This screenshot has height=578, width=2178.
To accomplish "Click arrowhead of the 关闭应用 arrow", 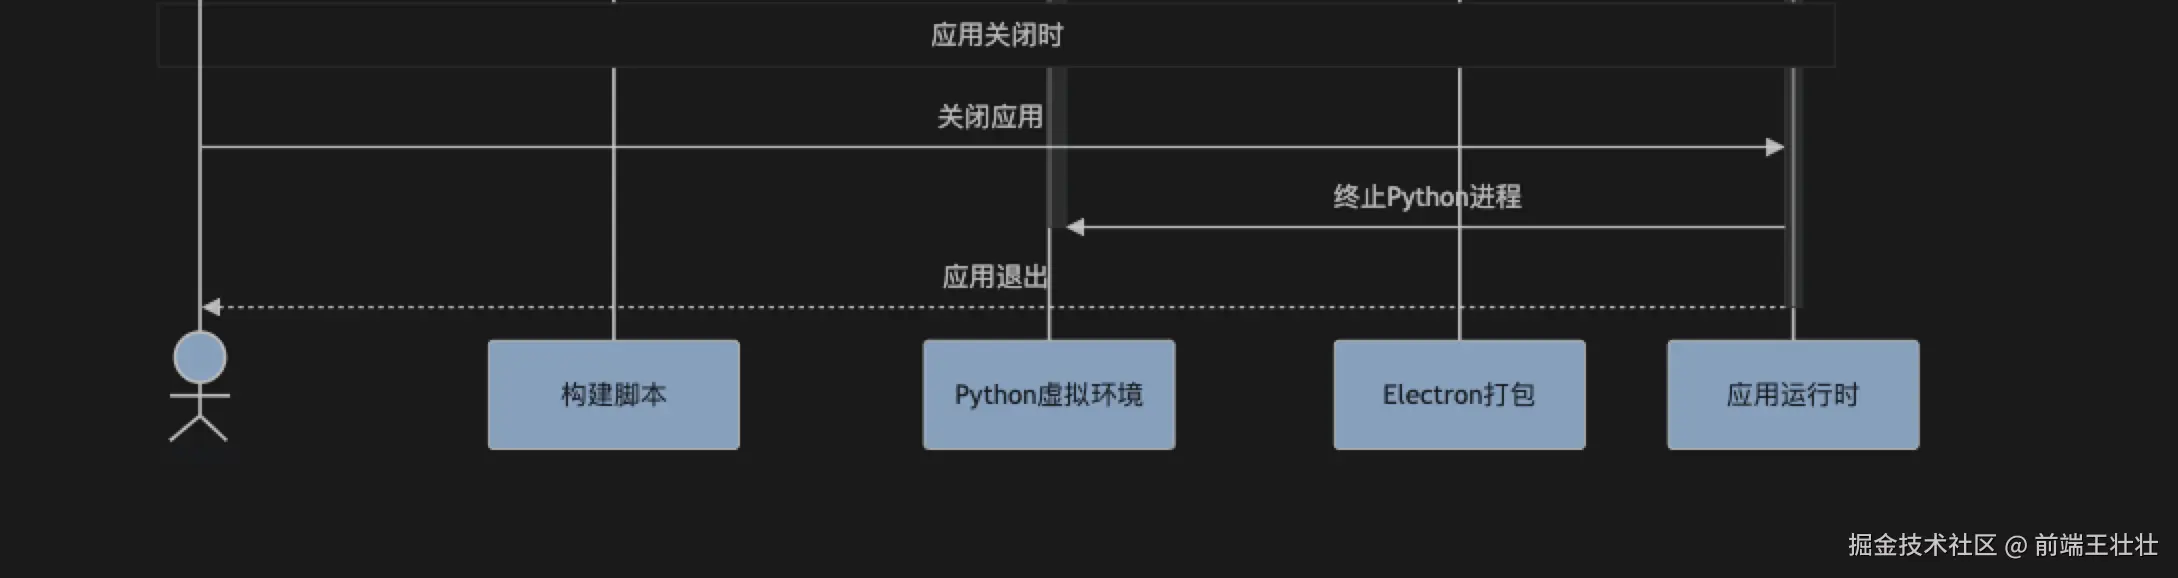I will pyautogui.click(x=1775, y=147).
